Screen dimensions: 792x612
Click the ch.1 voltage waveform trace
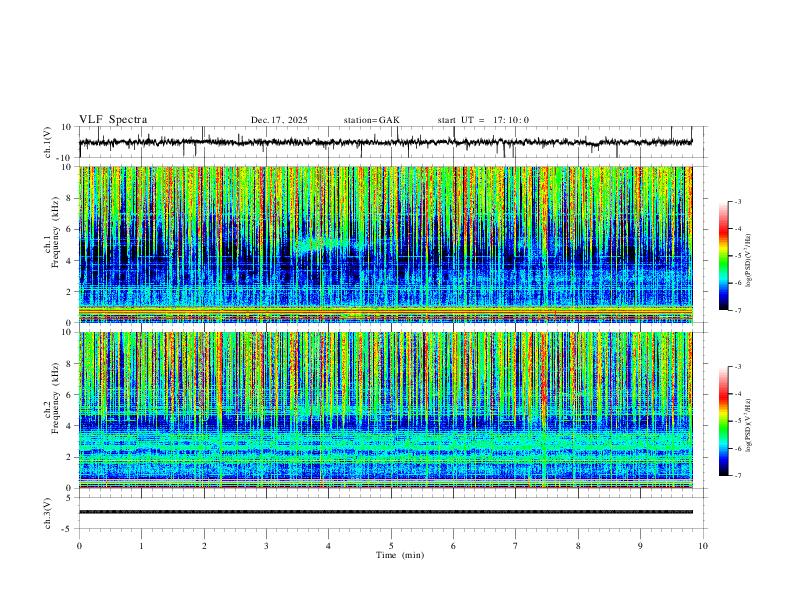pyautogui.click(x=385, y=142)
